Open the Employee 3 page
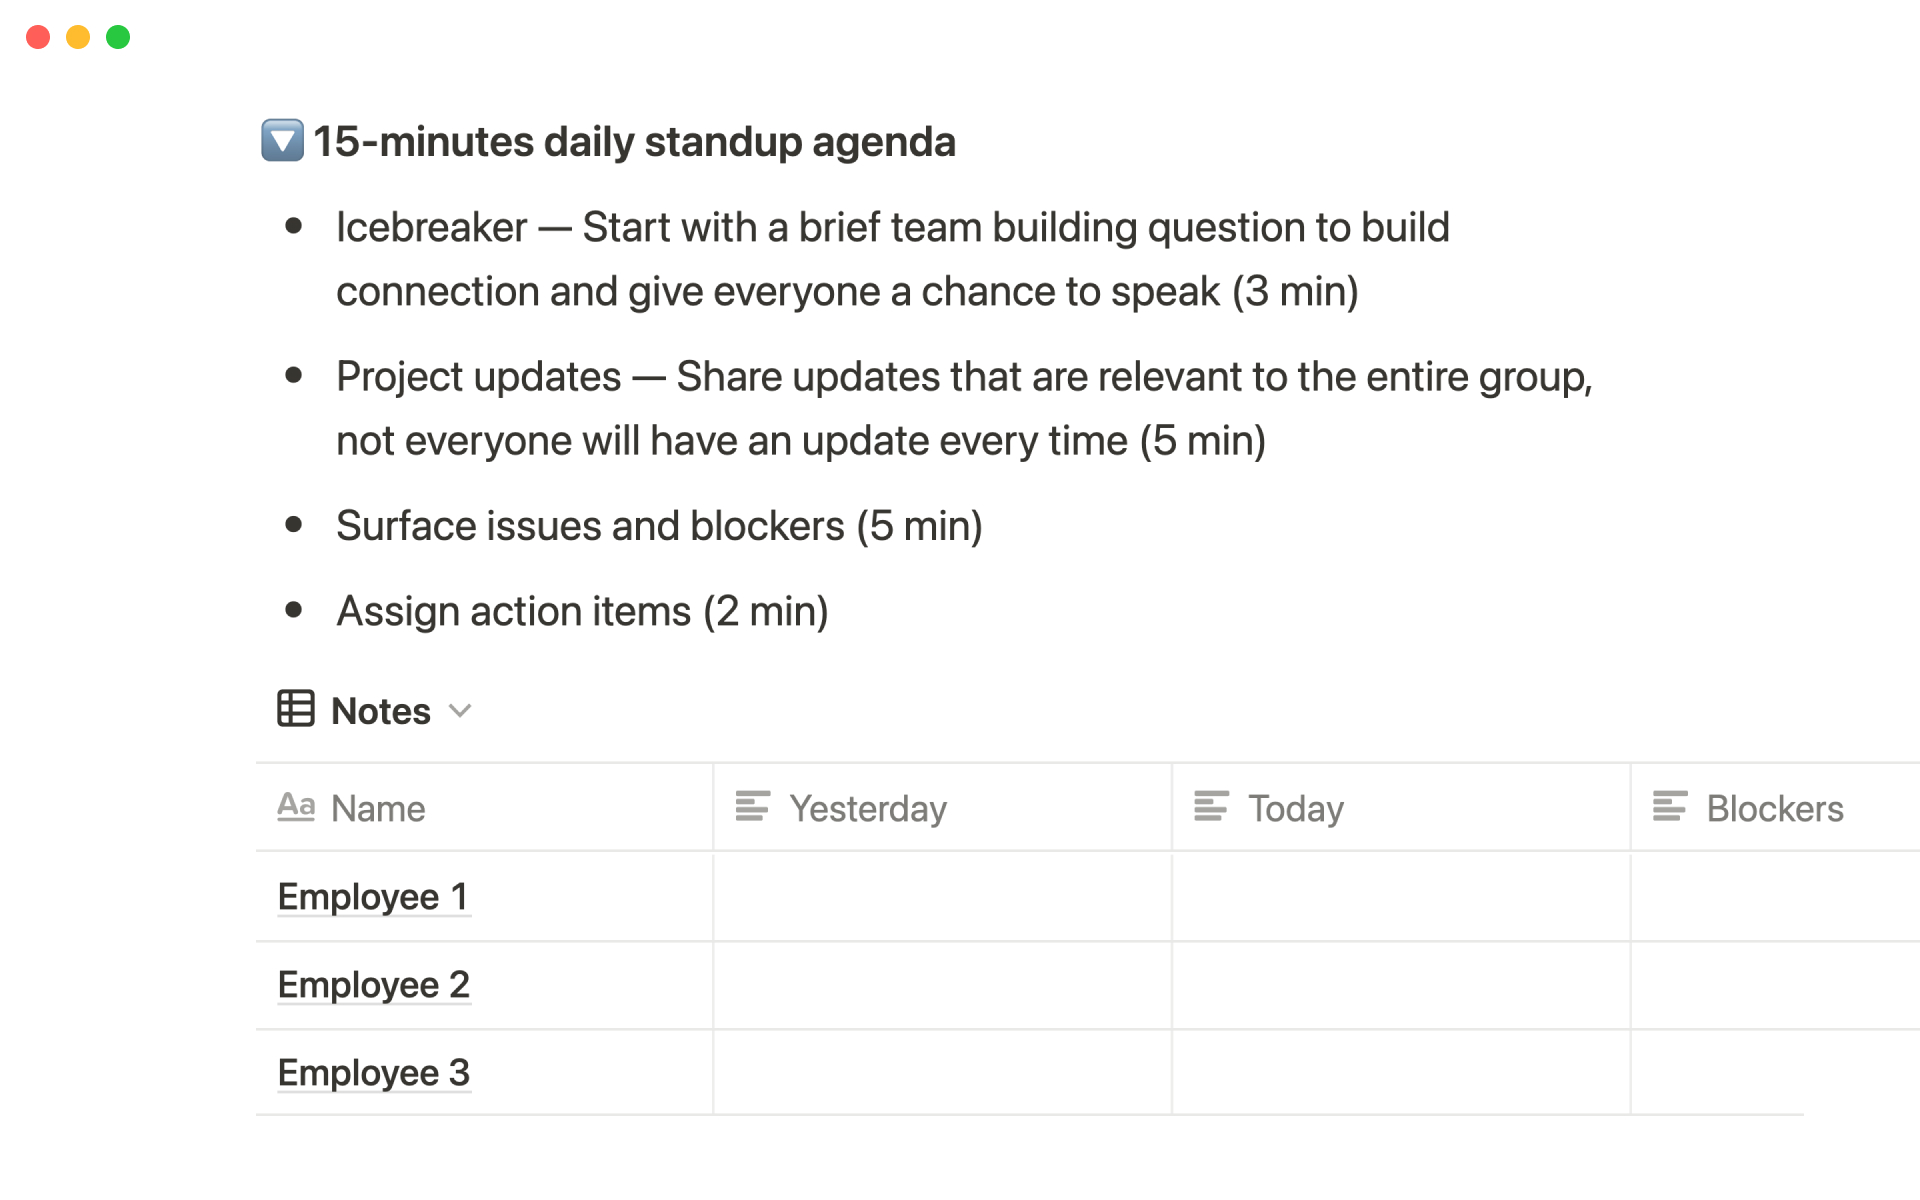This screenshot has height=1200, width=1920. pos(373,1073)
